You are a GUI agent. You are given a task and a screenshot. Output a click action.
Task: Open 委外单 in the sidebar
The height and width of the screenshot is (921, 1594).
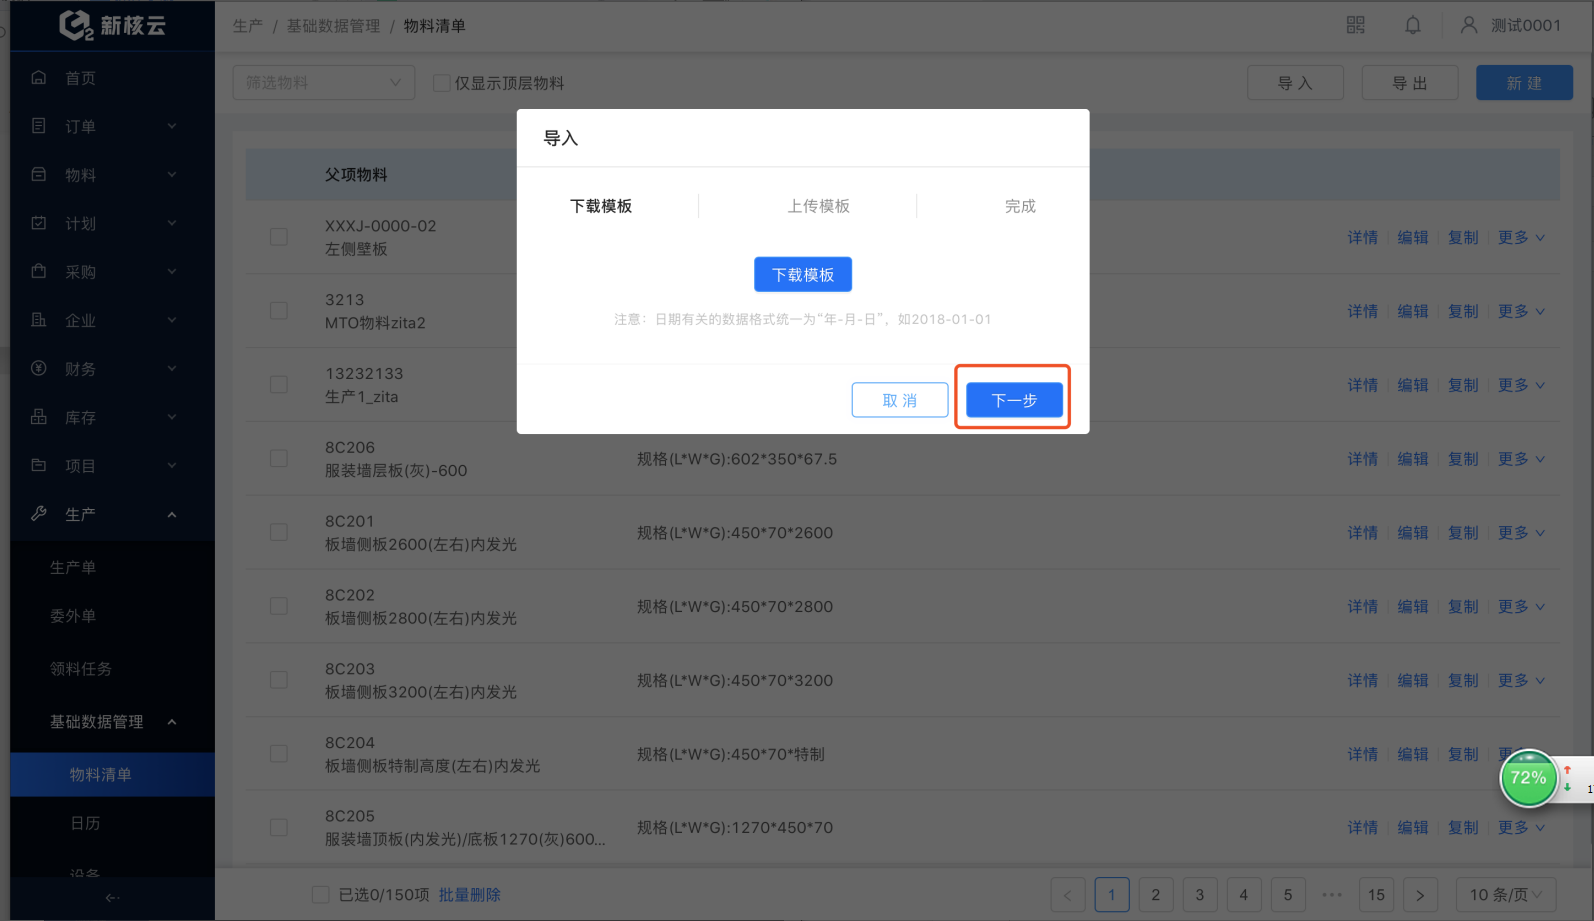(73, 616)
